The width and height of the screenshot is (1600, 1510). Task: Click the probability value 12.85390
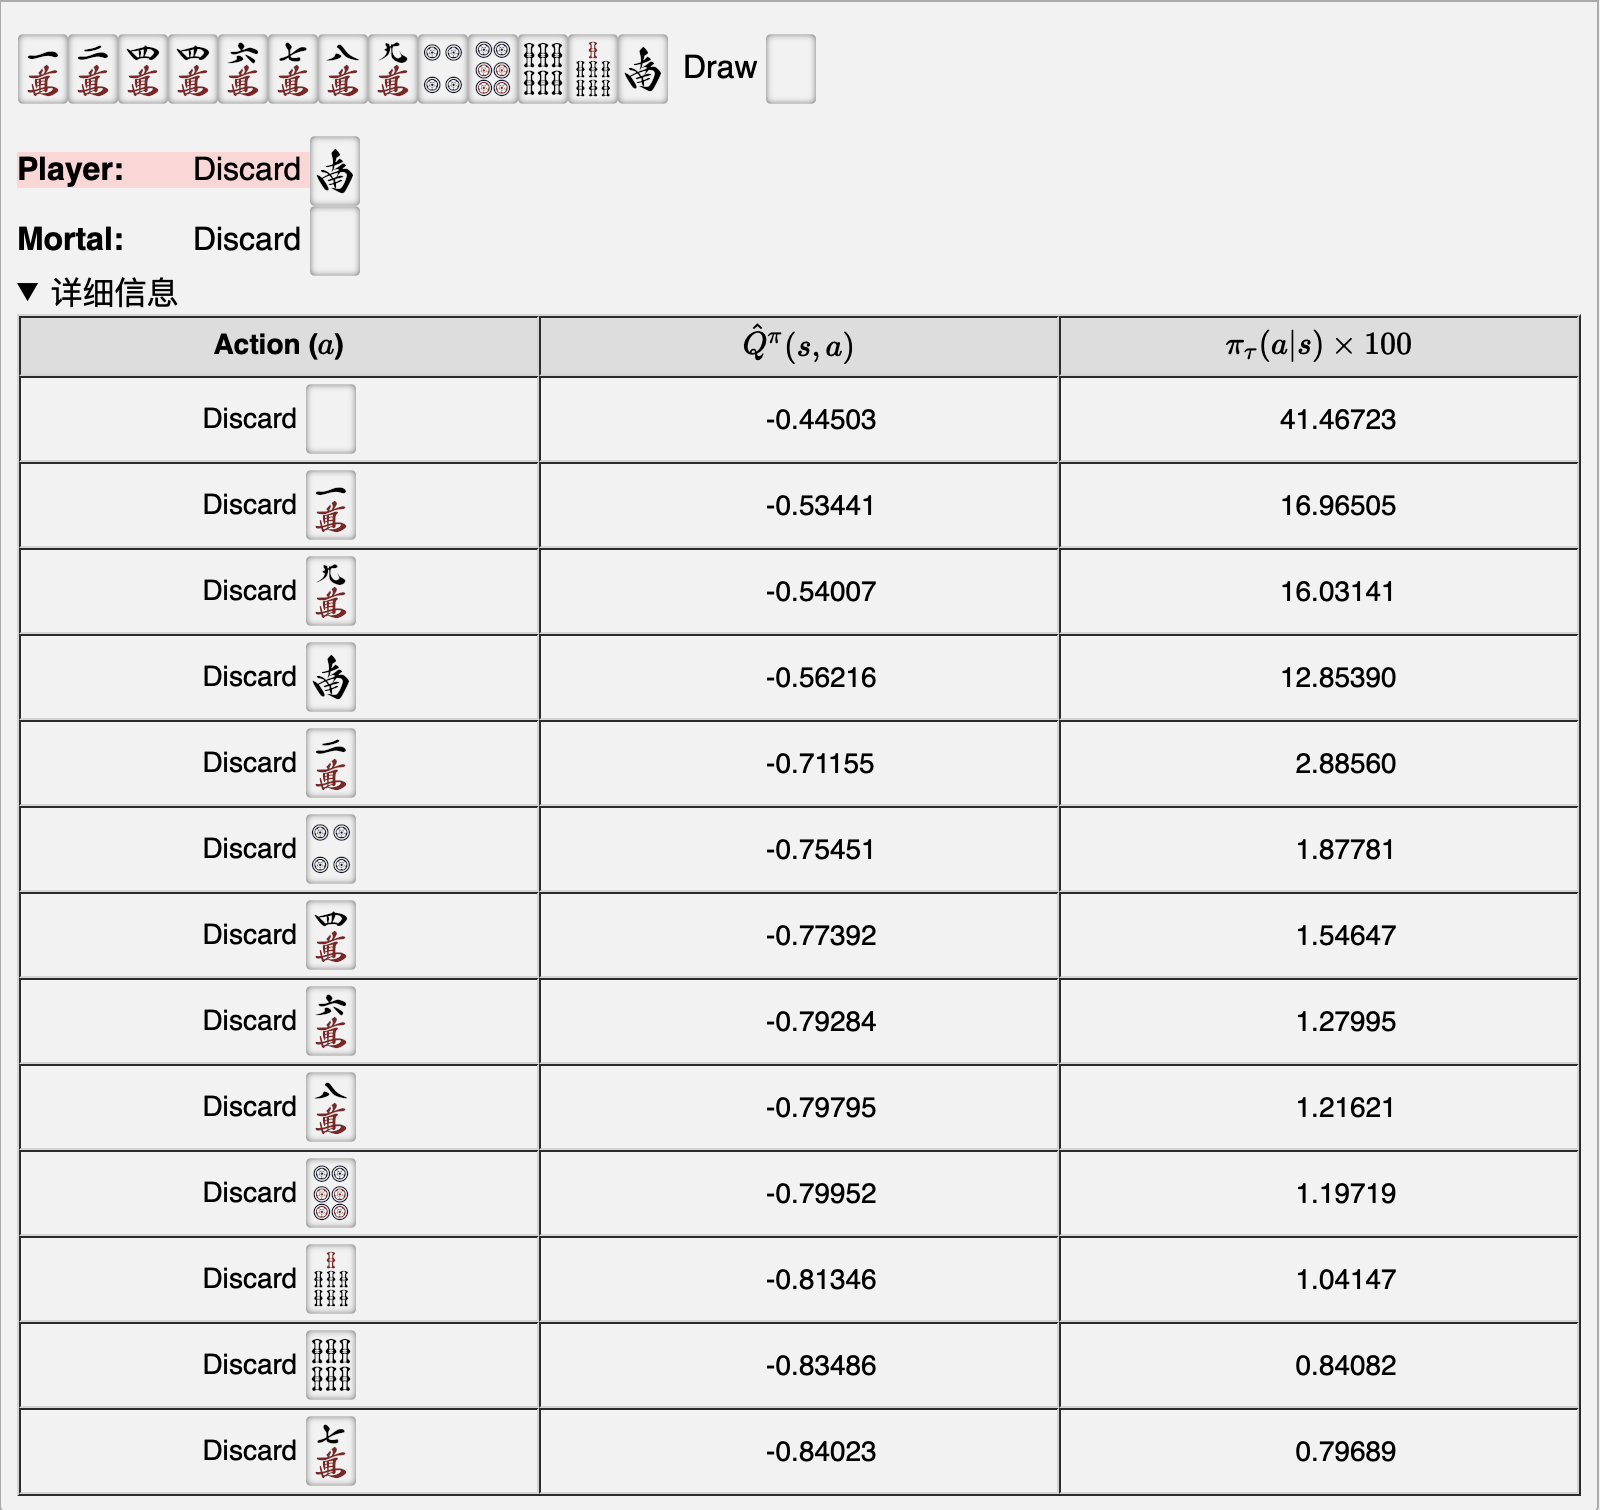coord(1338,677)
